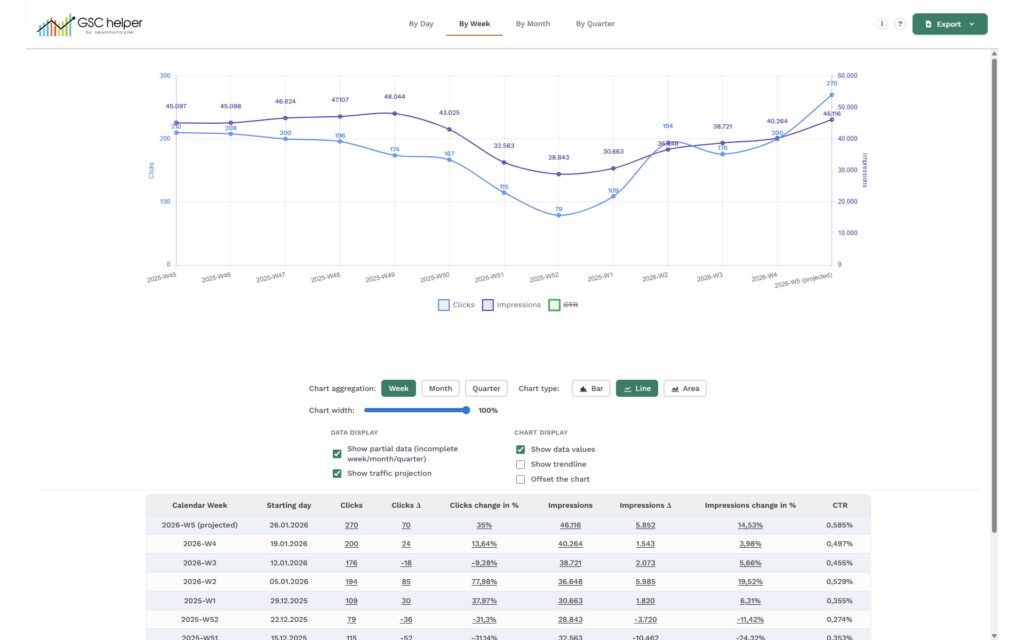Check the Offset the chart option
The width and height of the screenshot is (1024, 640).
tap(520, 479)
